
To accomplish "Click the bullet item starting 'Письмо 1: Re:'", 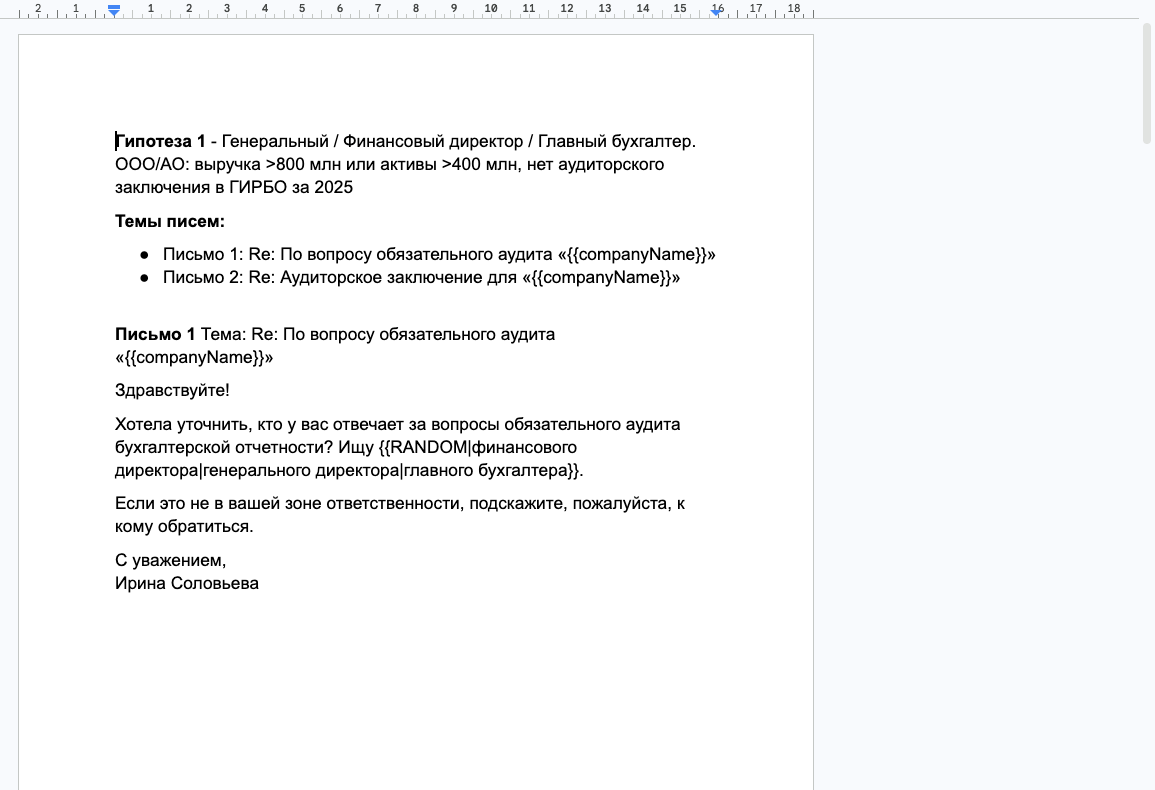I will 439,254.
